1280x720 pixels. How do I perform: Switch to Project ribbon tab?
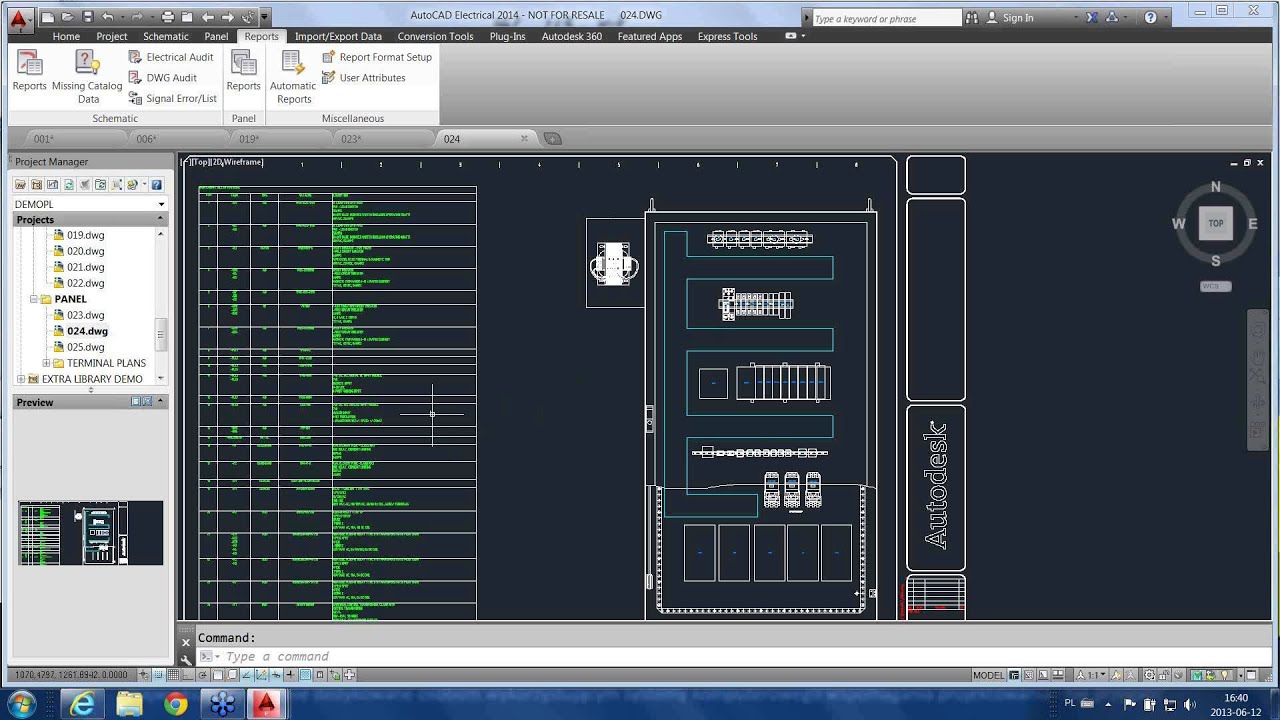[112, 36]
